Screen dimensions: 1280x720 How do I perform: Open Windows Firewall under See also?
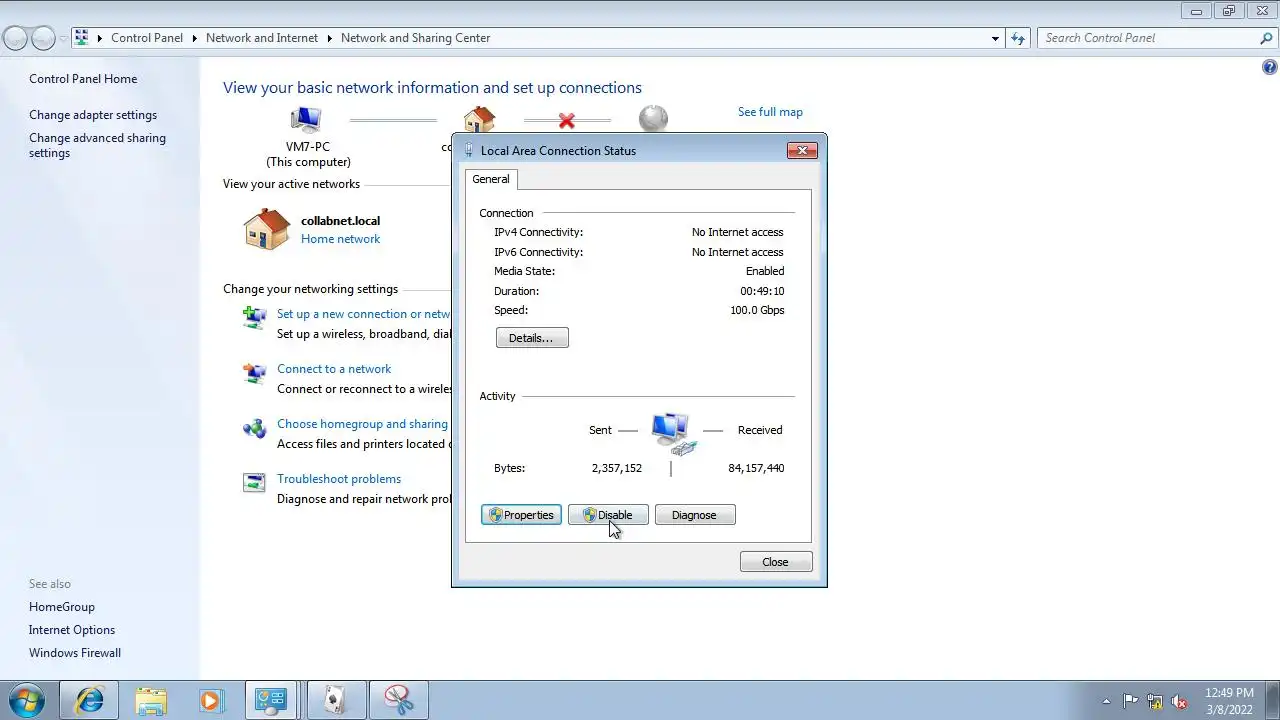(75, 653)
